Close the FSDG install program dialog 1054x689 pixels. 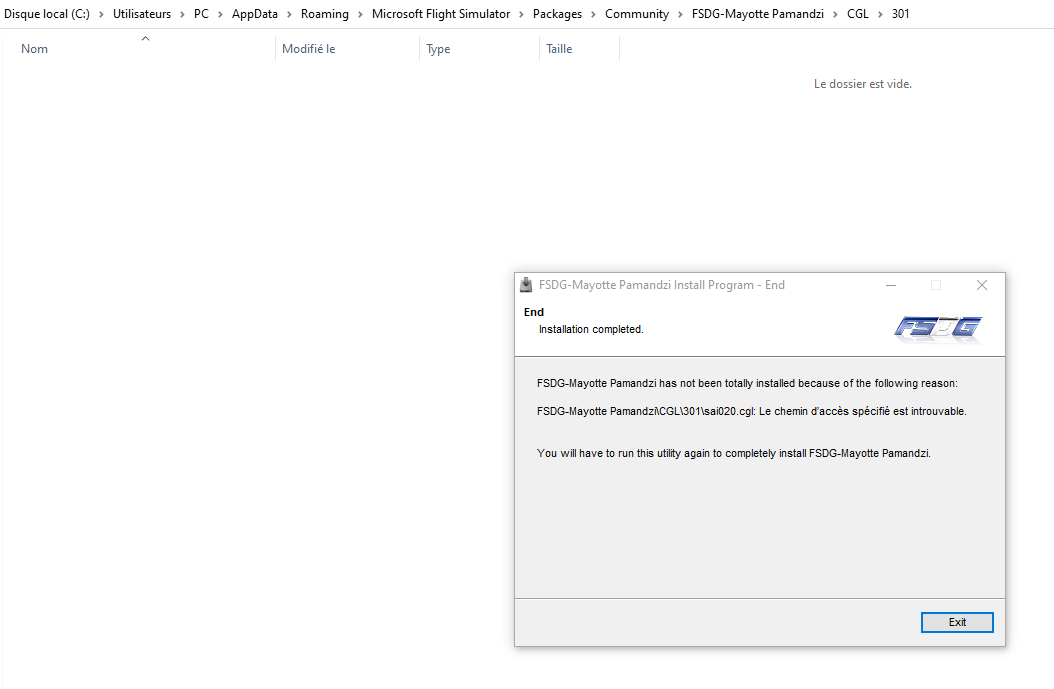click(x=981, y=285)
